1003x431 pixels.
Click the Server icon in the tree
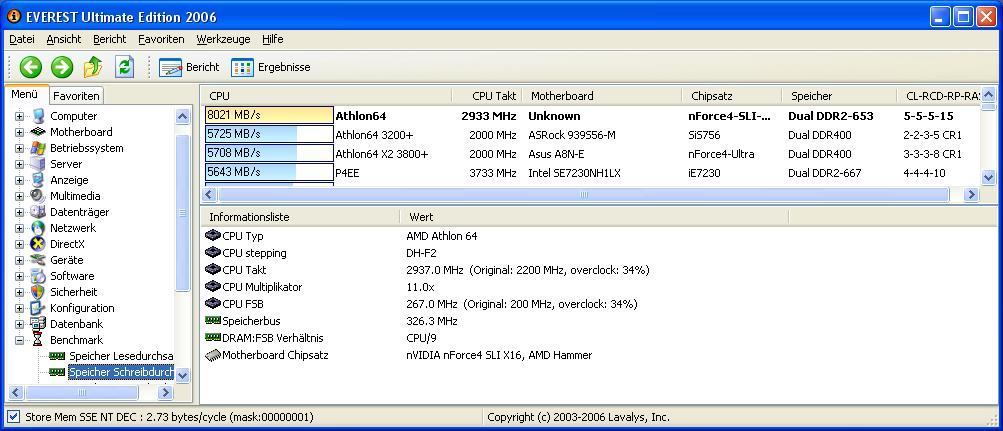click(x=38, y=164)
